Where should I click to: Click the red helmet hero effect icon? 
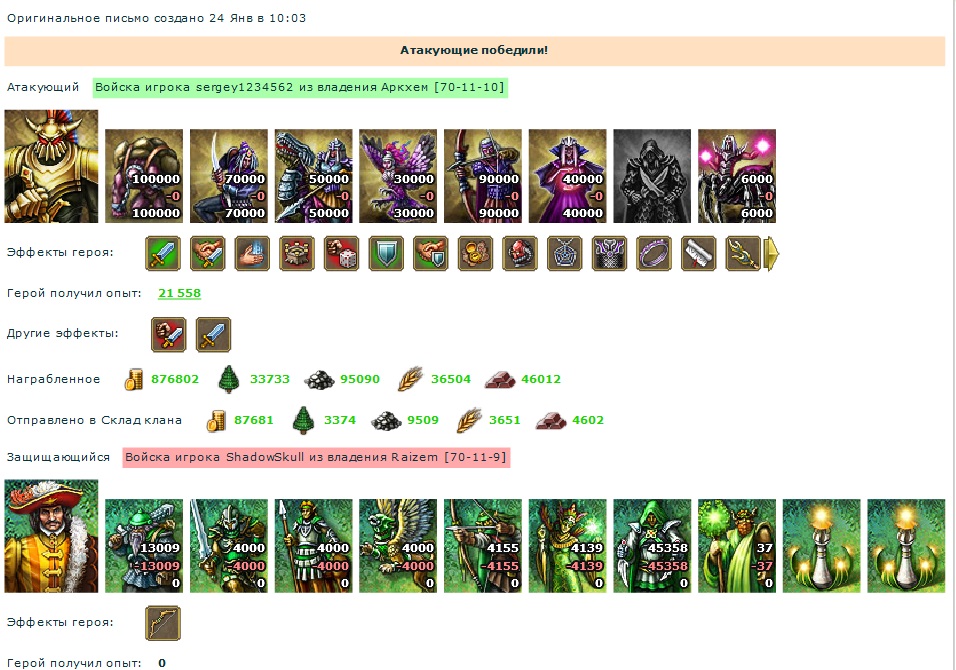[x=520, y=253]
